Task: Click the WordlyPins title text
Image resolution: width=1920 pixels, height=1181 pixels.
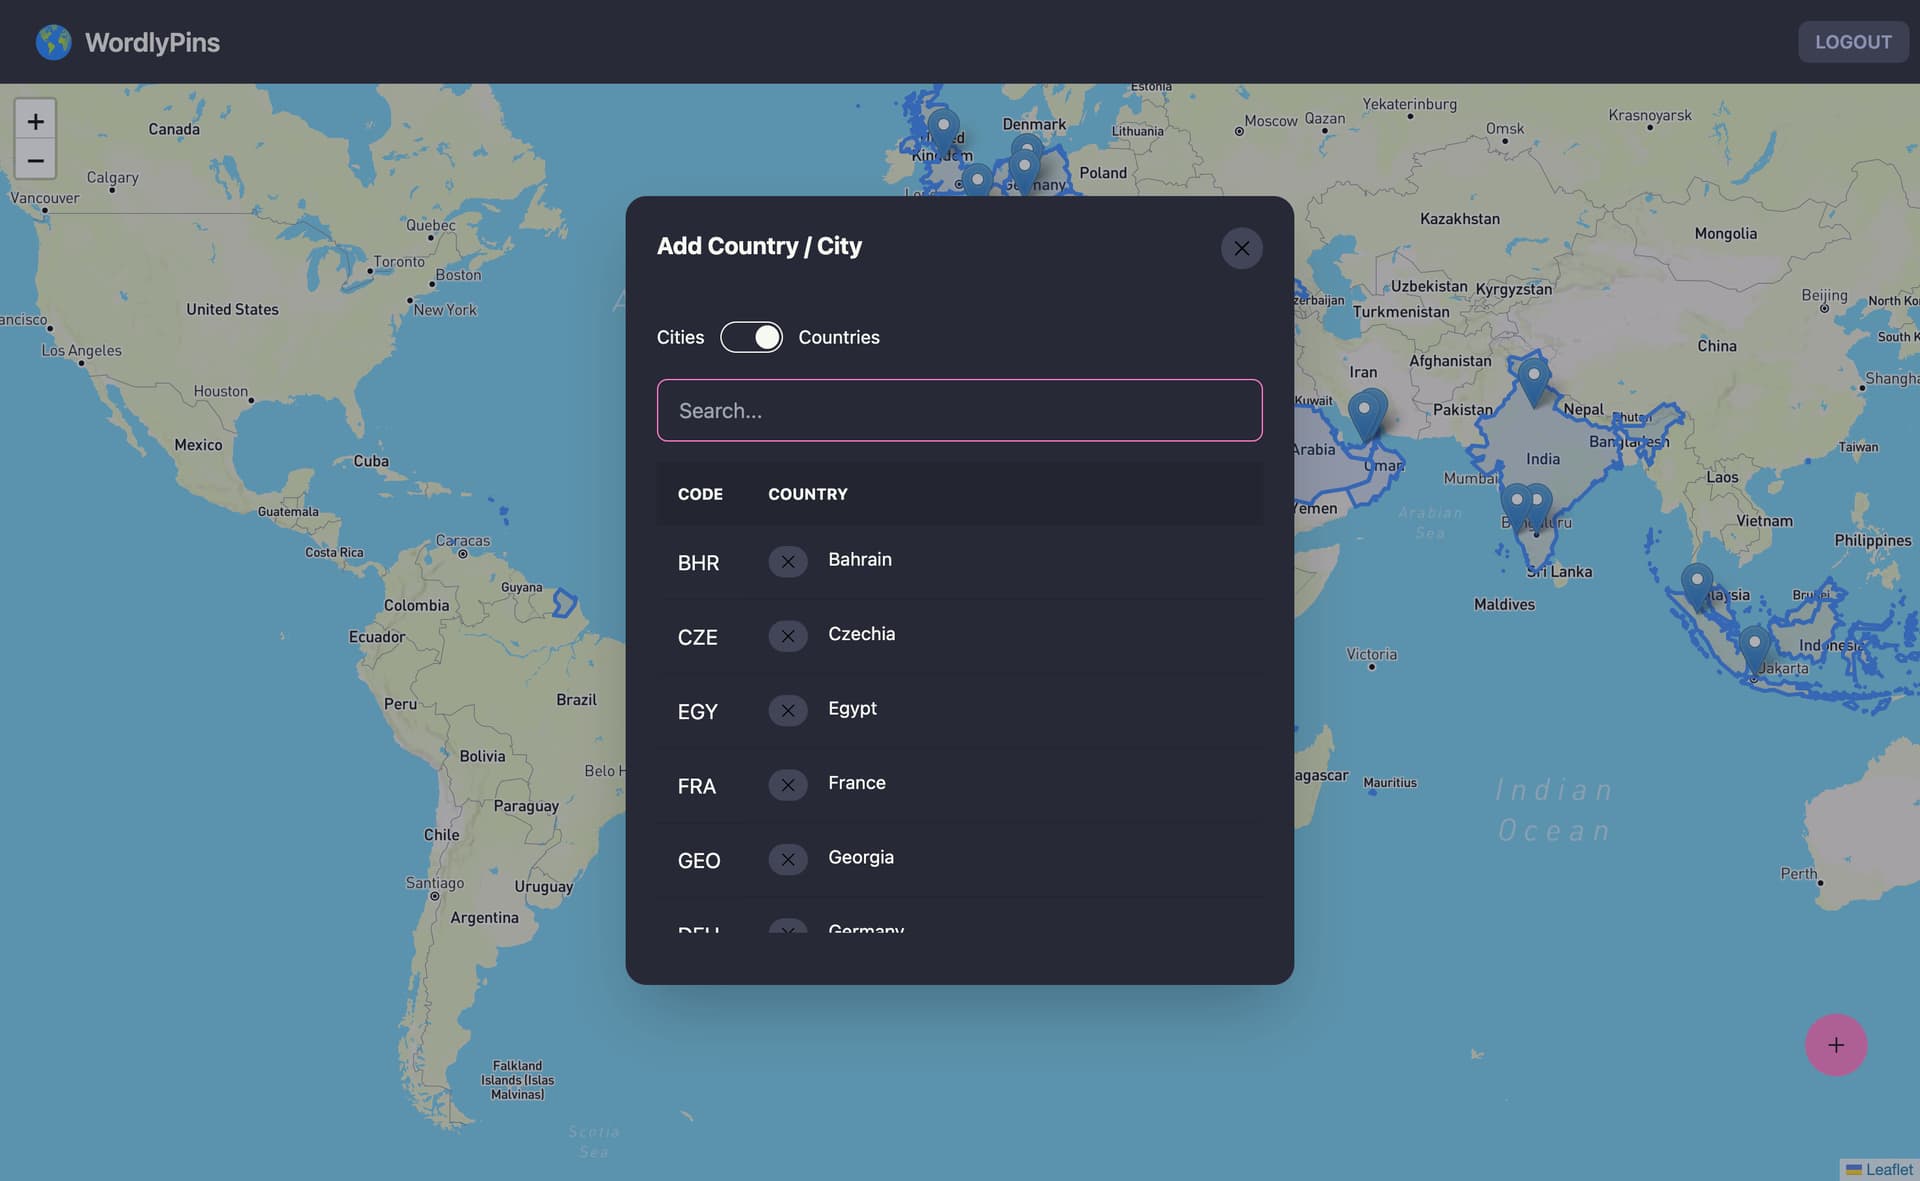Action: 152,42
